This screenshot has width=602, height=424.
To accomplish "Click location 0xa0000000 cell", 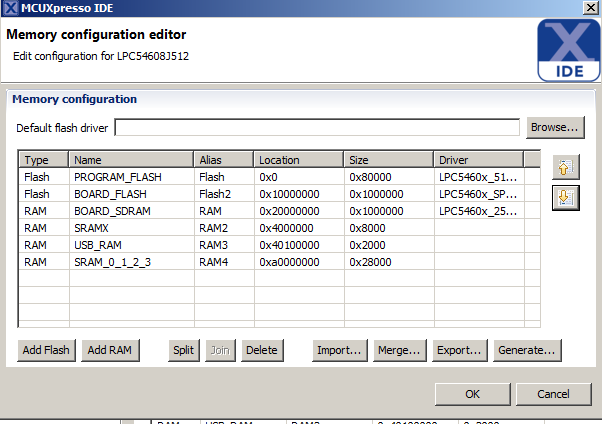I will [299, 262].
